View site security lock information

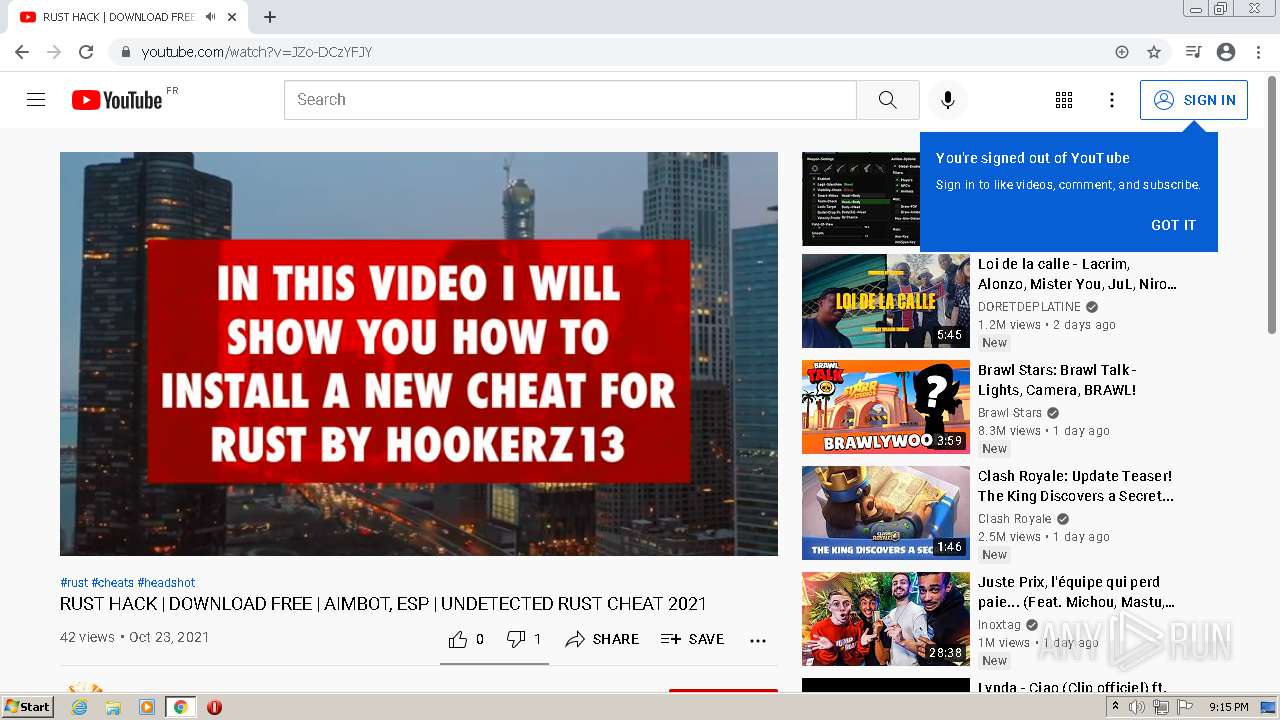pyautogui.click(x=126, y=52)
